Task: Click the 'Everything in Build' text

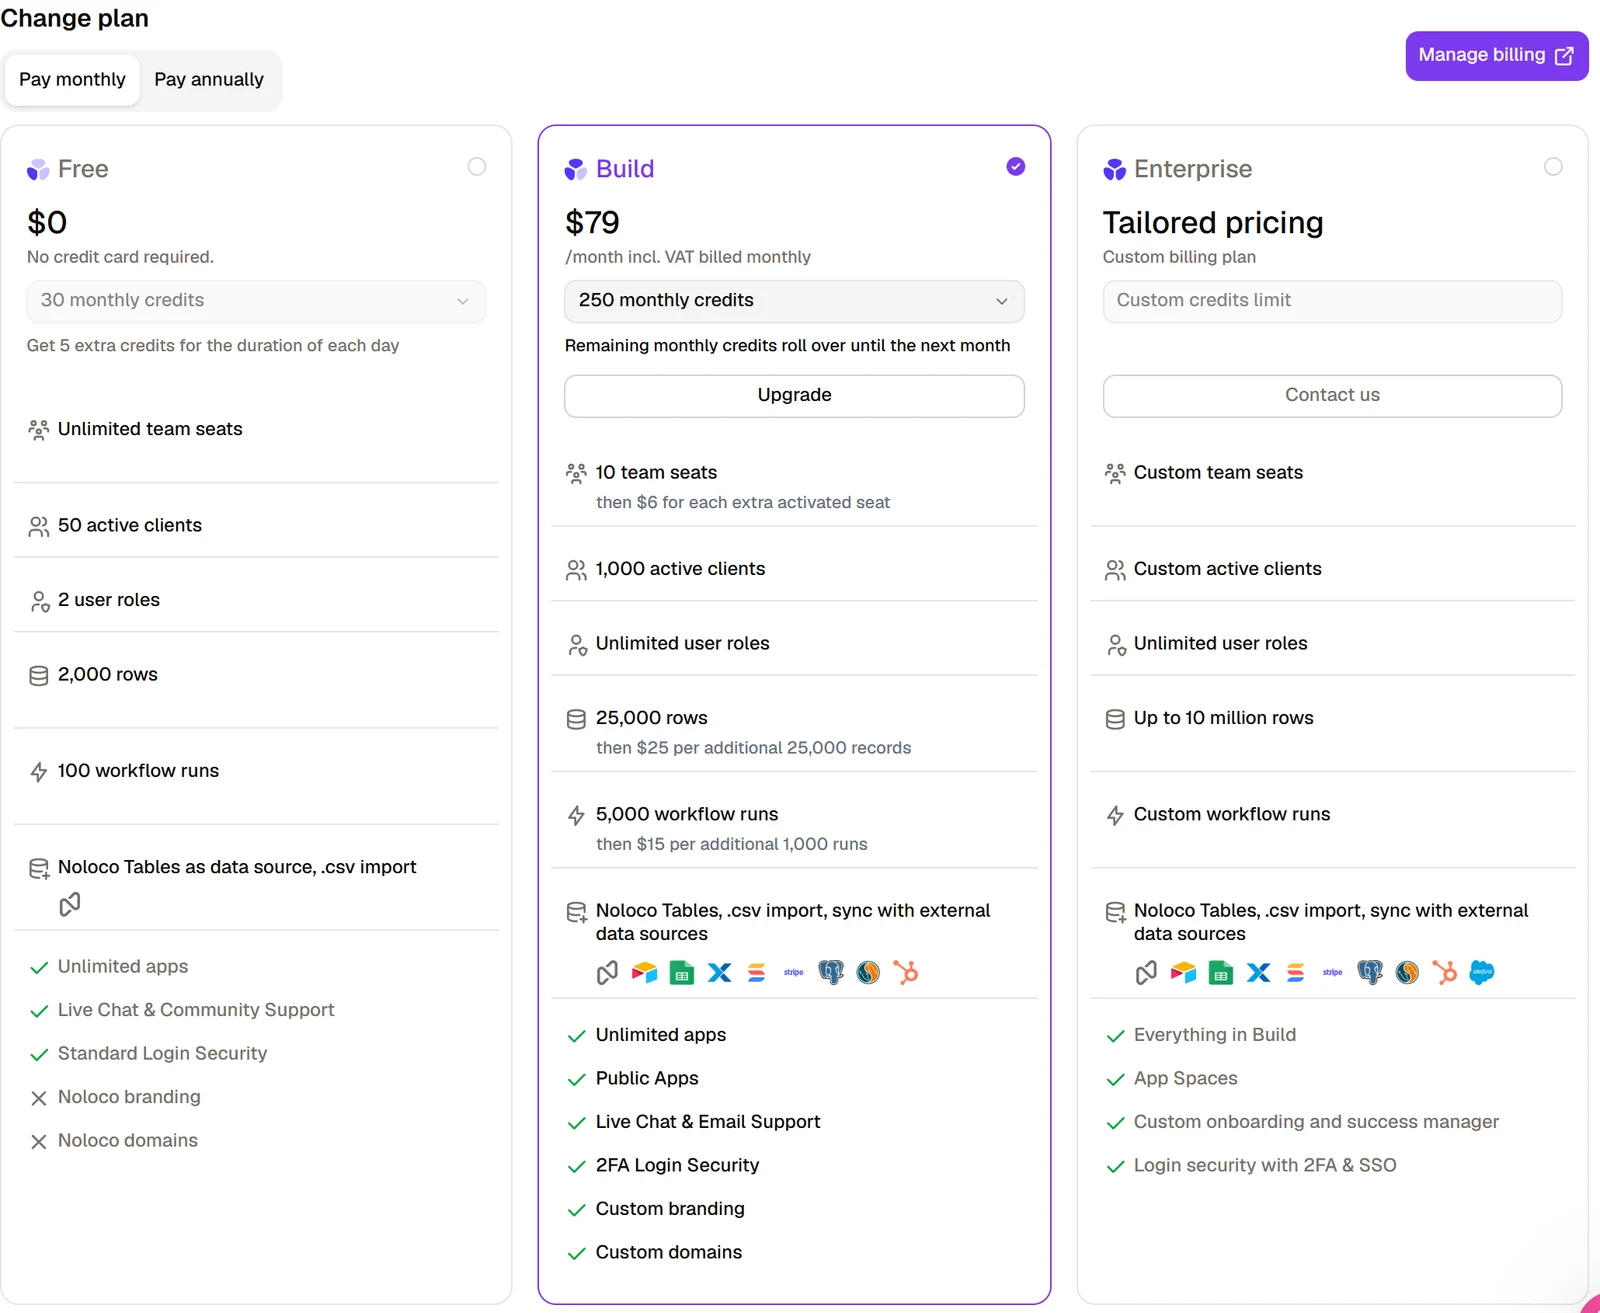Action: pyautogui.click(x=1215, y=1035)
